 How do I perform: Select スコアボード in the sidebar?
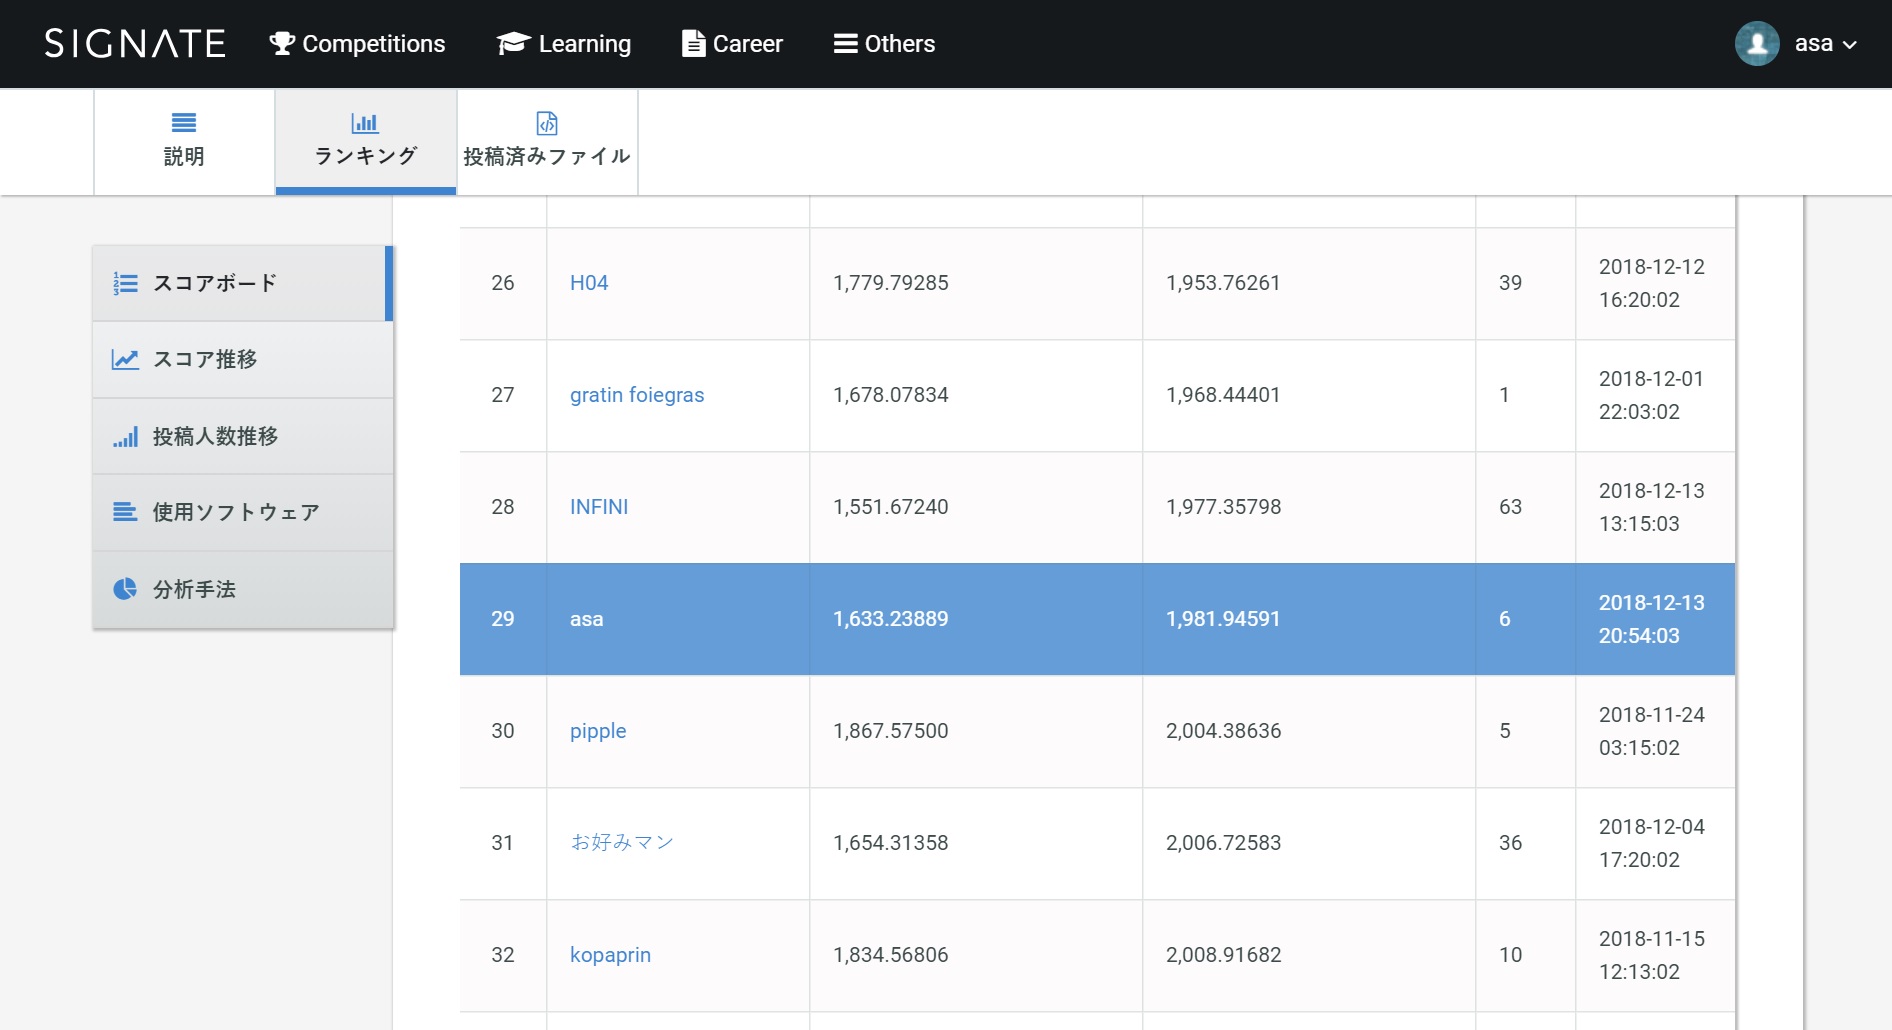pos(243,283)
